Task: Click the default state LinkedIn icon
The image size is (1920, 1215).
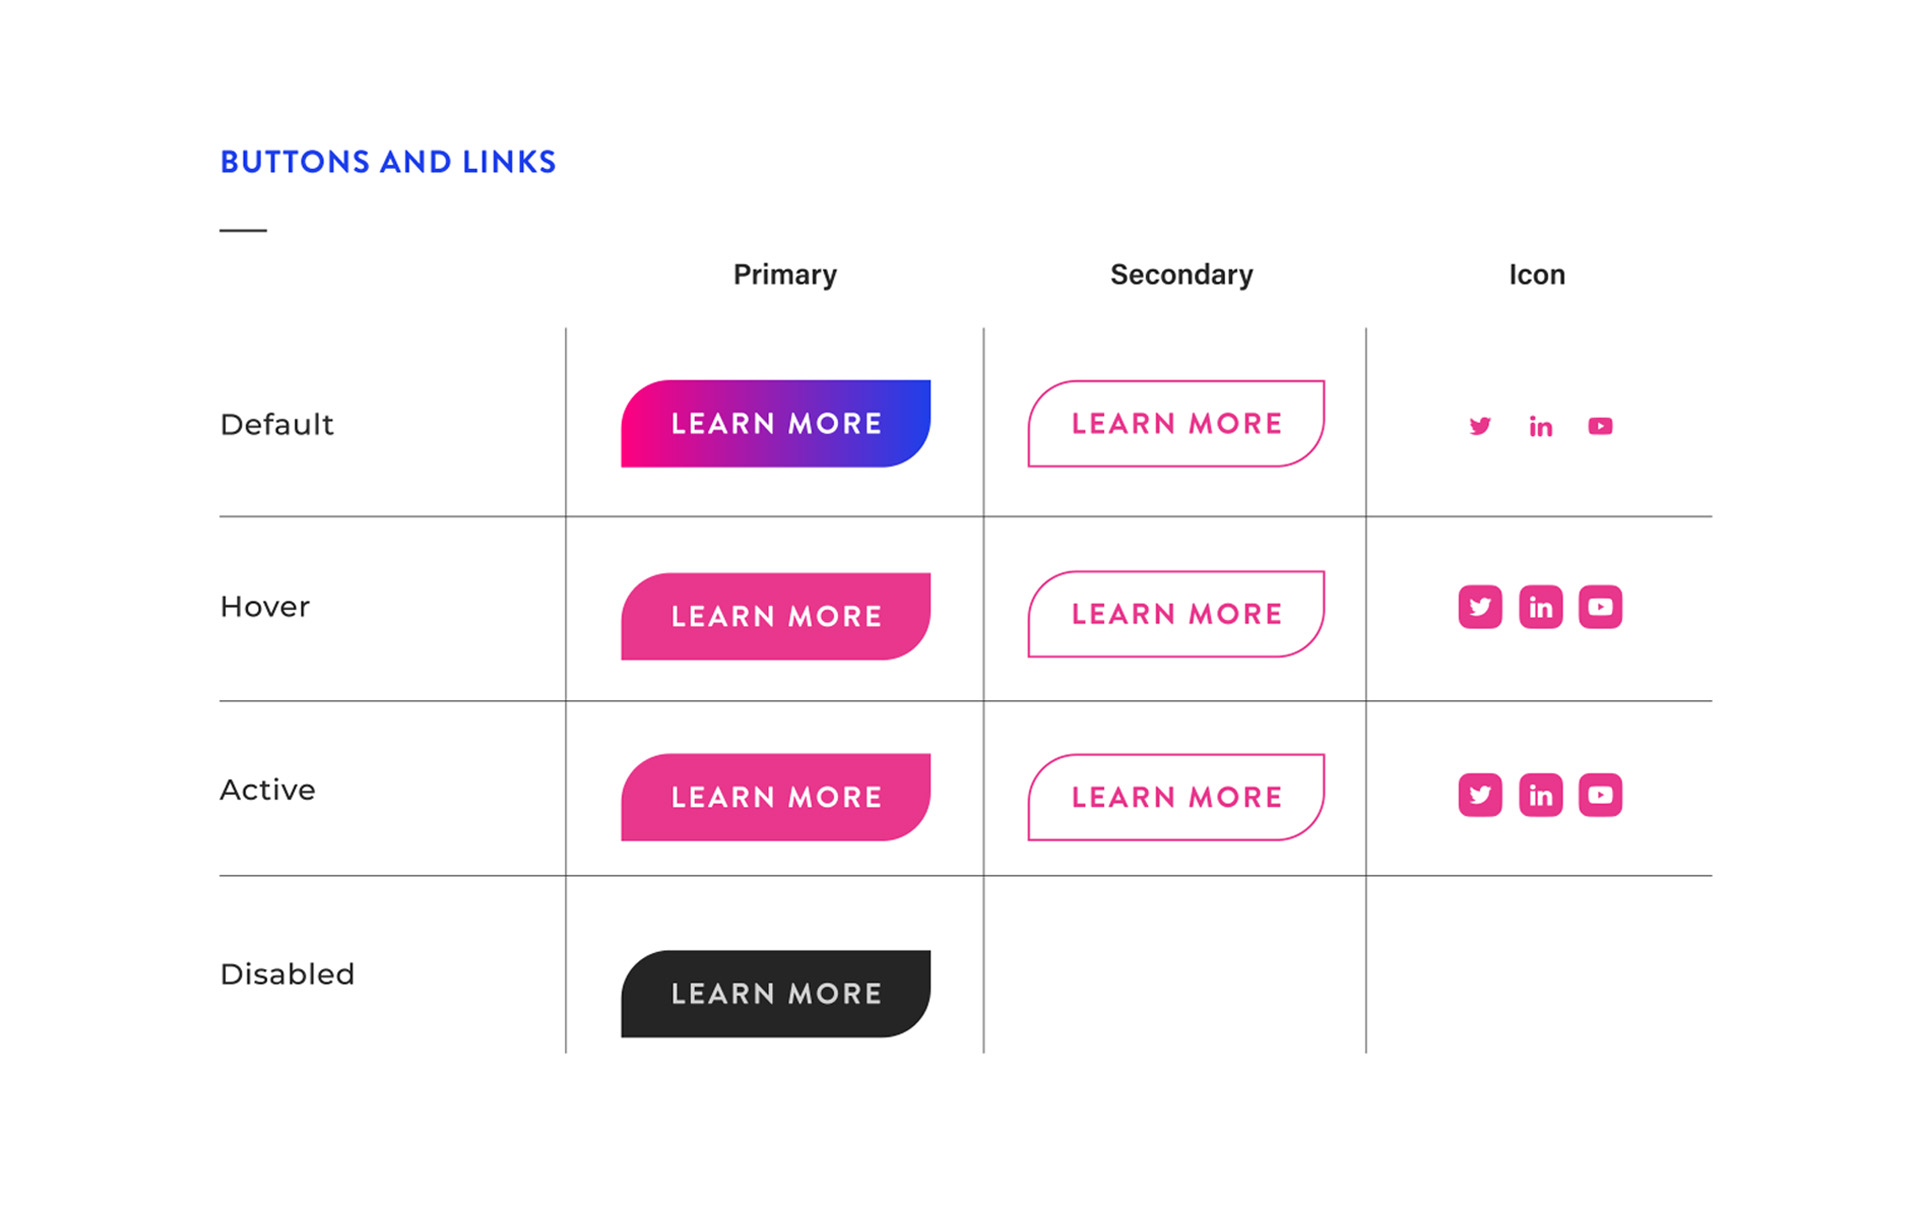Action: pyautogui.click(x=1540, y=426)
